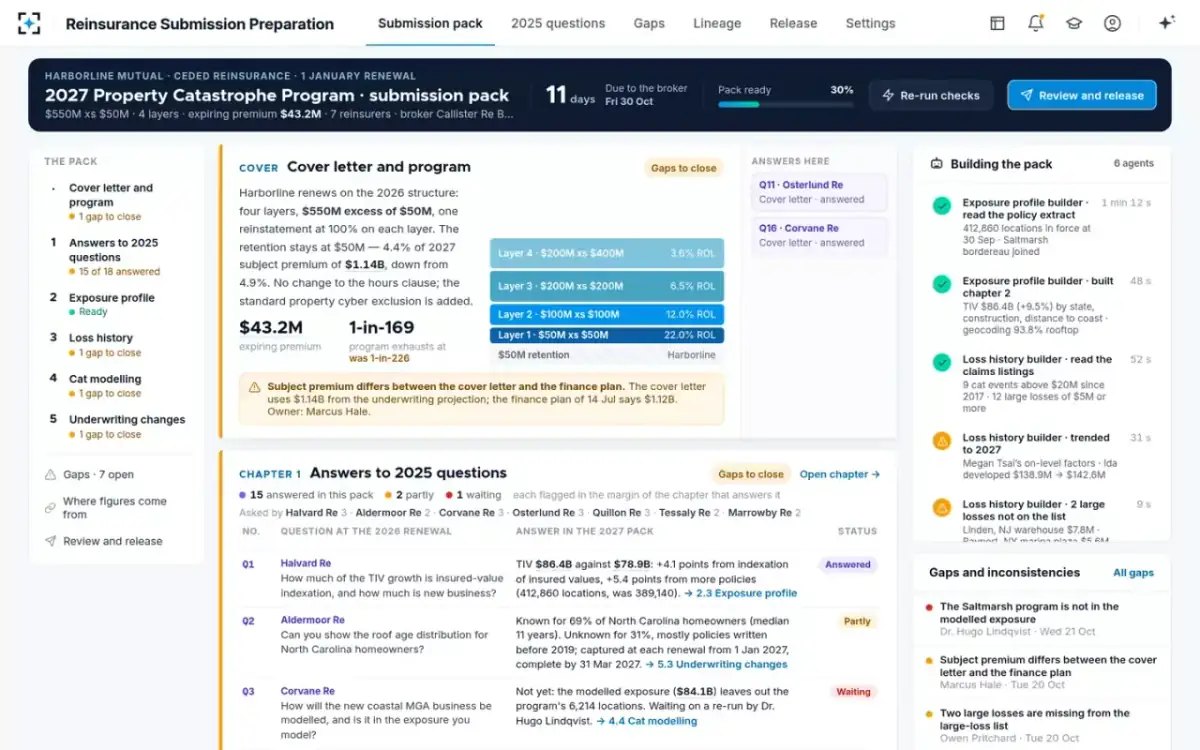Image resolution: width=1200 pixels, height=750 pixels.
Task: Click the link icon beside Where figures come from
Action: [50, 508]
